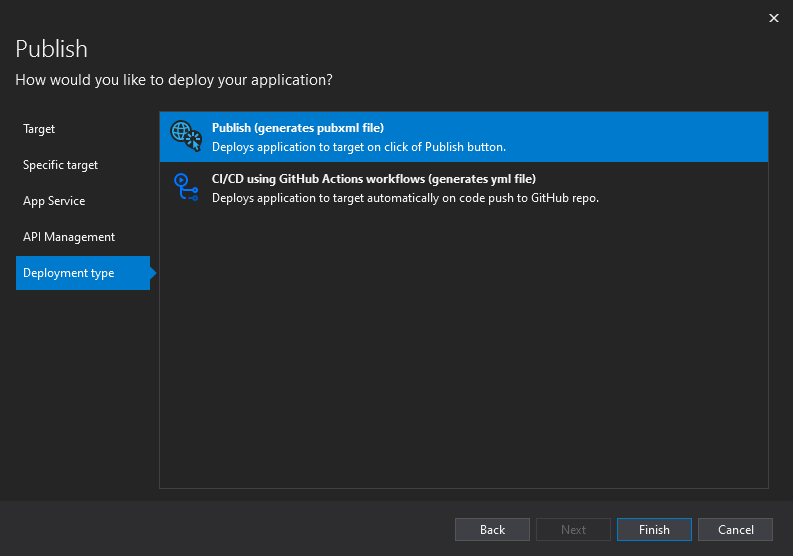The image size is (793, 556).
Task: Click the Publish heading text
Action: [x=52, y=49]
